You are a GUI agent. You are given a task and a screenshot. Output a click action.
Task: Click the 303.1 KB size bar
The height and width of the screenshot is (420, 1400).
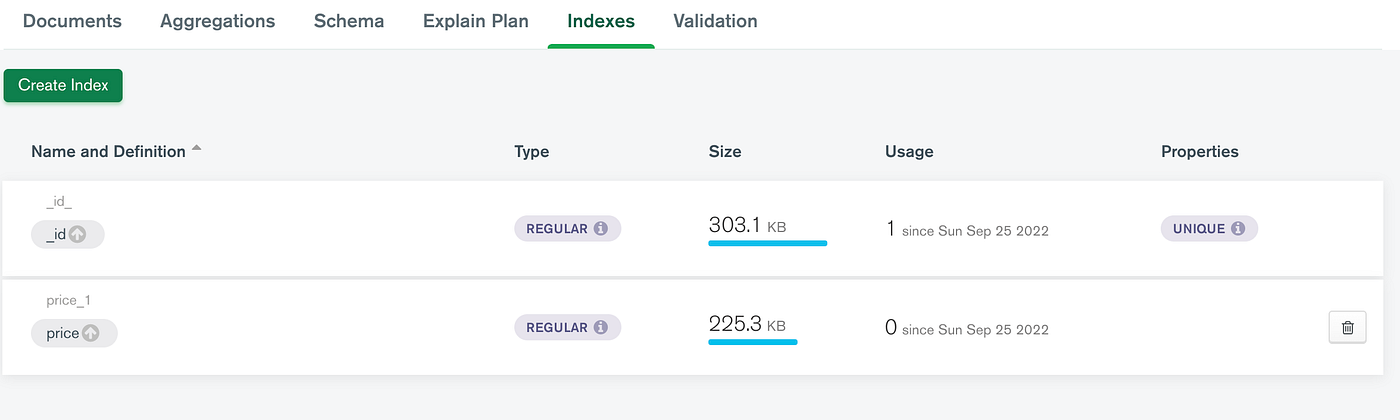point(767,242)
